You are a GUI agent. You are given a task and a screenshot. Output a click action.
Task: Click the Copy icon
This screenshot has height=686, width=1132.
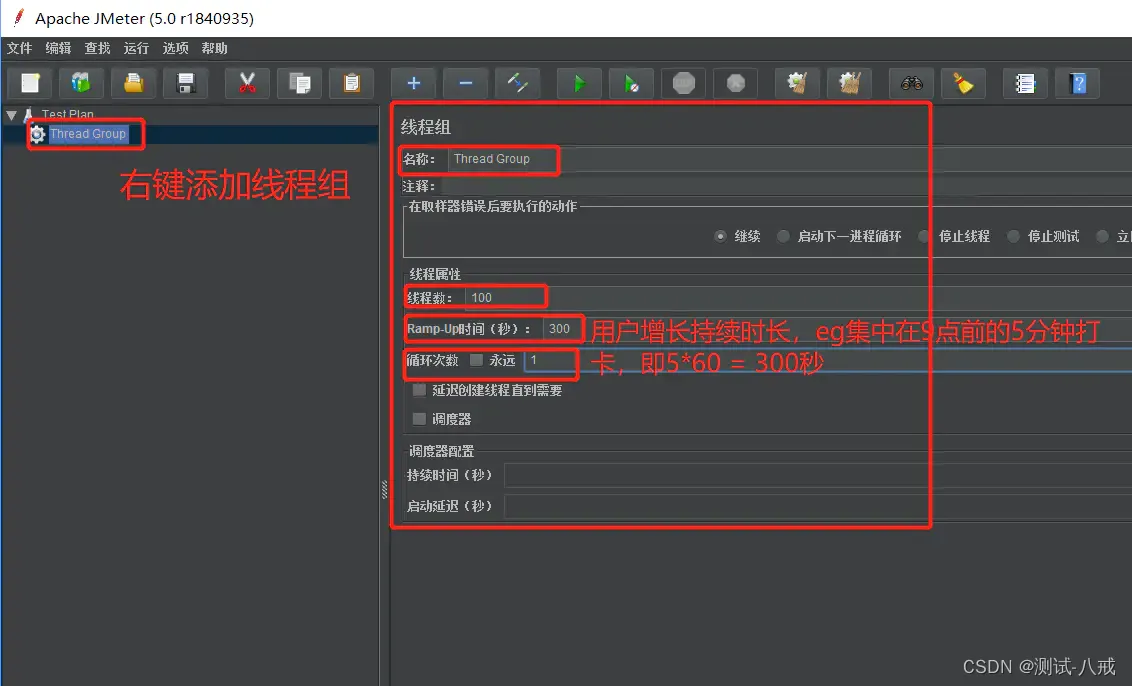[300, 84]
